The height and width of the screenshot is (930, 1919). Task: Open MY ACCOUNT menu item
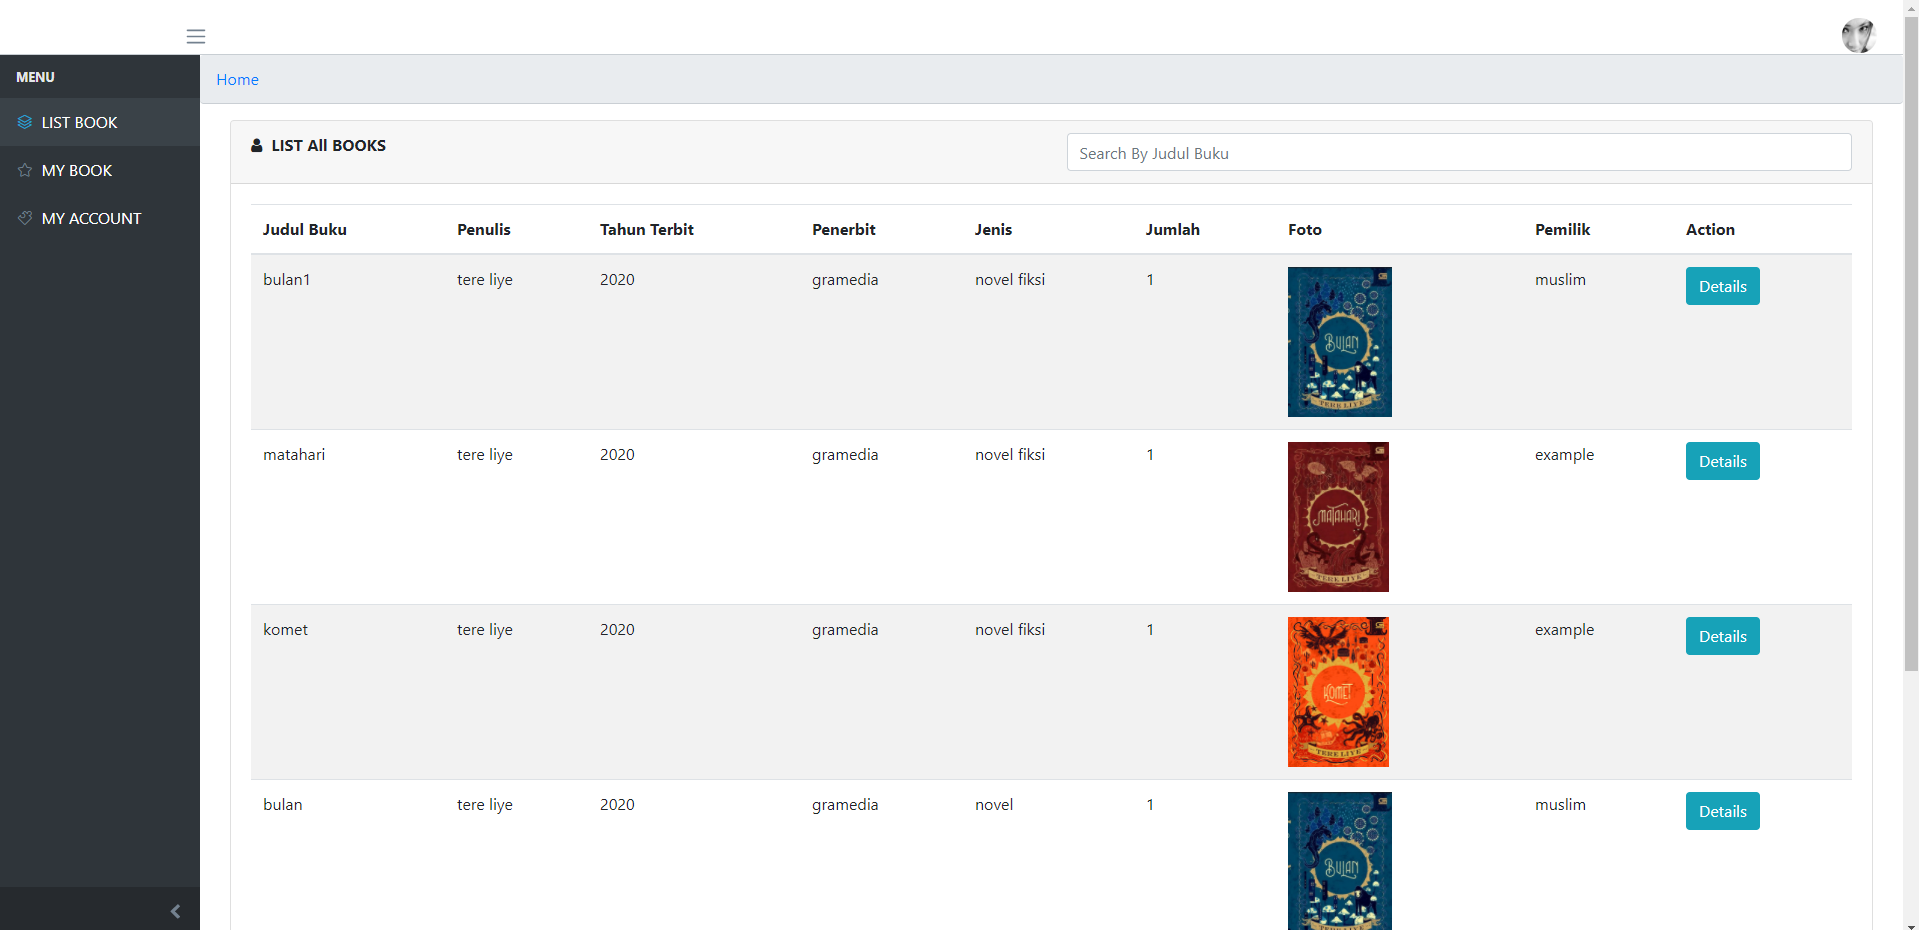click(100, 218)
